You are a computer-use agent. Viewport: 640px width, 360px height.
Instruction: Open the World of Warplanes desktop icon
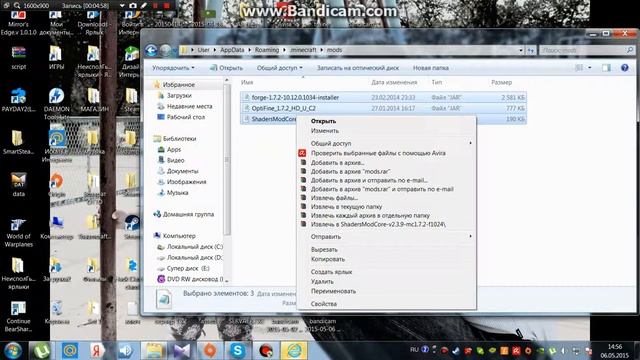tap(18, 233)
